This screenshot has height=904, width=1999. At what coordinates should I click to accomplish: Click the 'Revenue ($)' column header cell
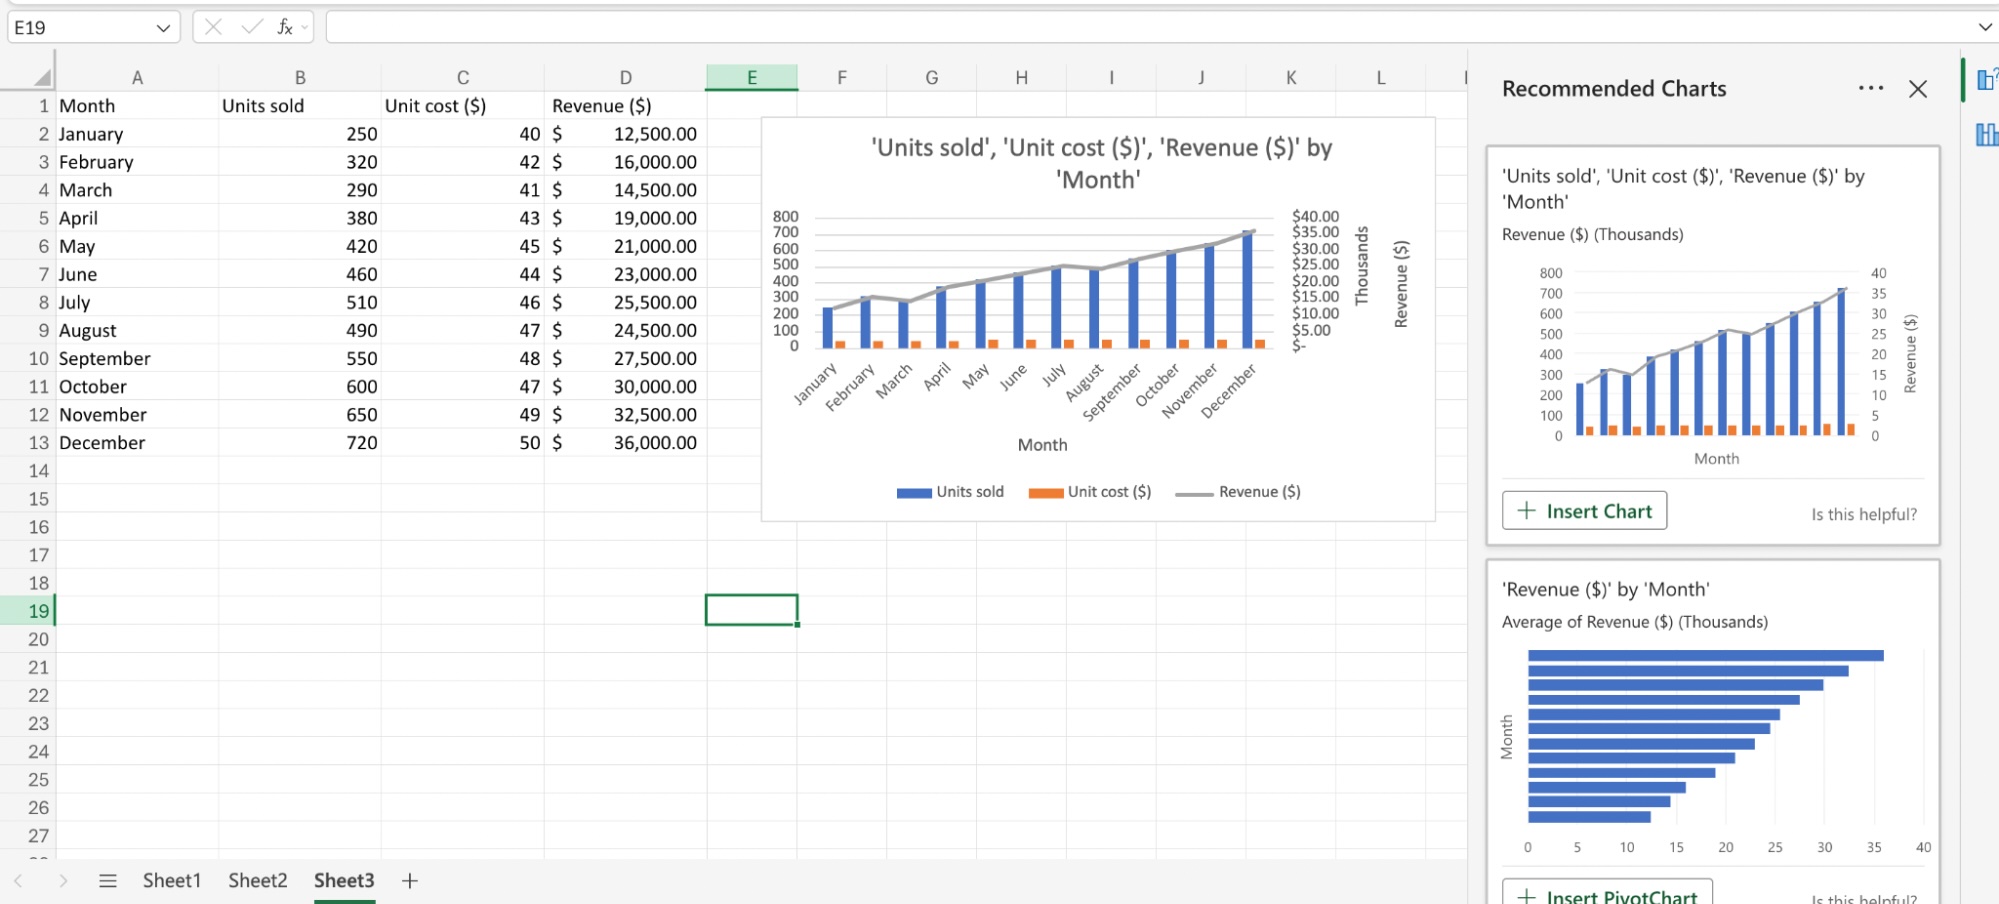[625, 105]
